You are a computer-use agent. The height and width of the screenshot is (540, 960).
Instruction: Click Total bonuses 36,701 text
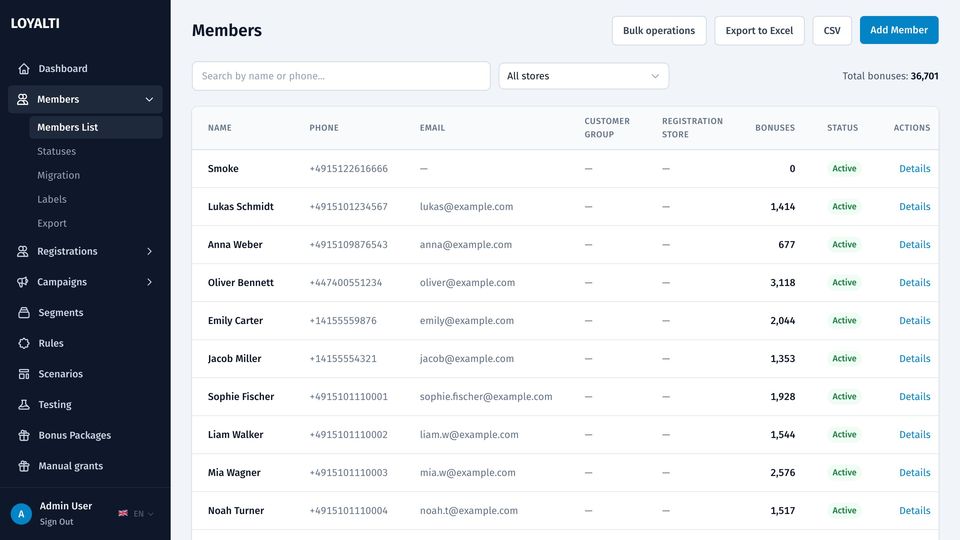pyautogui.click(x=890, y=76)
